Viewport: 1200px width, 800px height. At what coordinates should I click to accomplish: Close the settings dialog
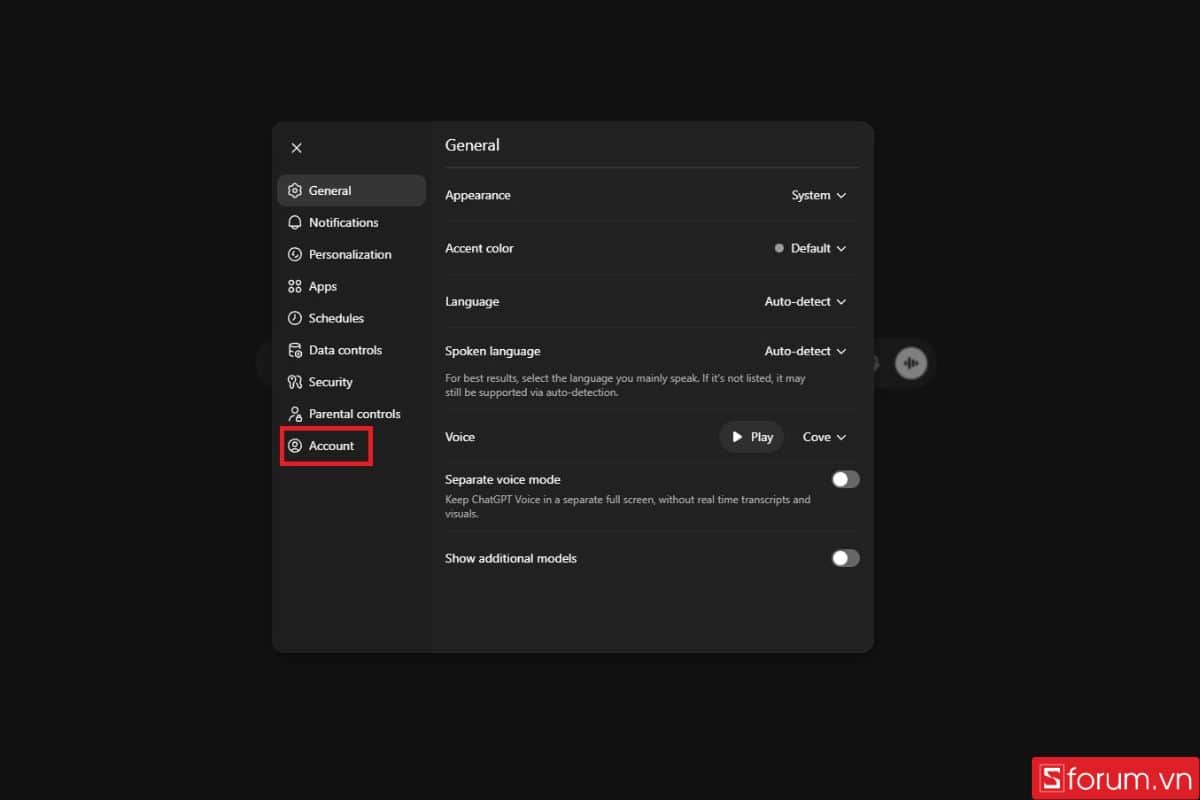pos(297,148)
